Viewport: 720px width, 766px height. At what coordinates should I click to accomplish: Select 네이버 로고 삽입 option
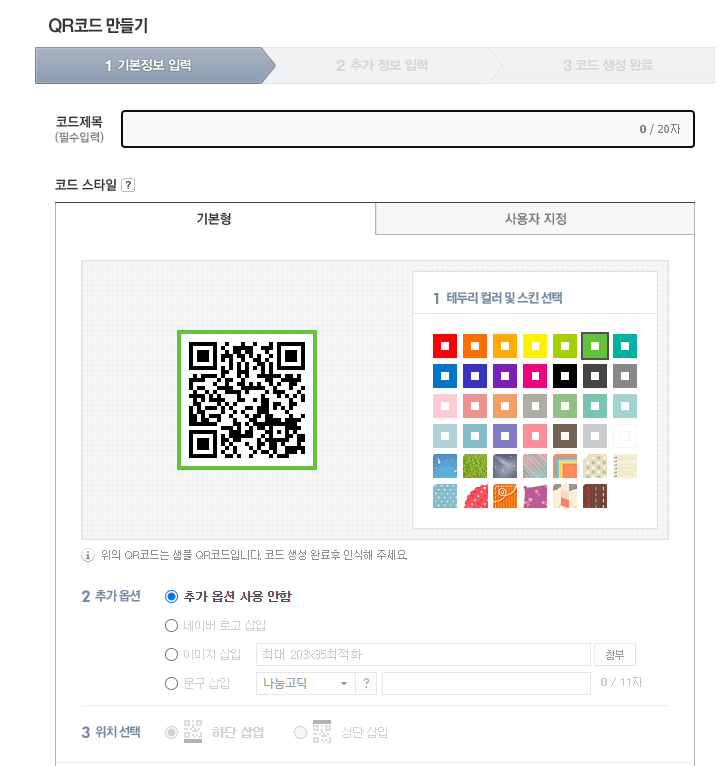pyautogui.click(x=171, y=625)
